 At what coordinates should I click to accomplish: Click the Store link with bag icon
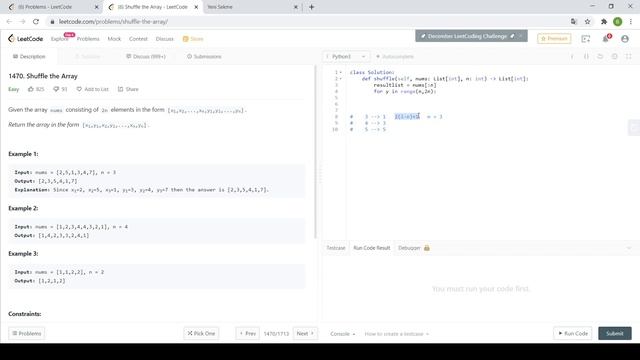click(193, 39)
